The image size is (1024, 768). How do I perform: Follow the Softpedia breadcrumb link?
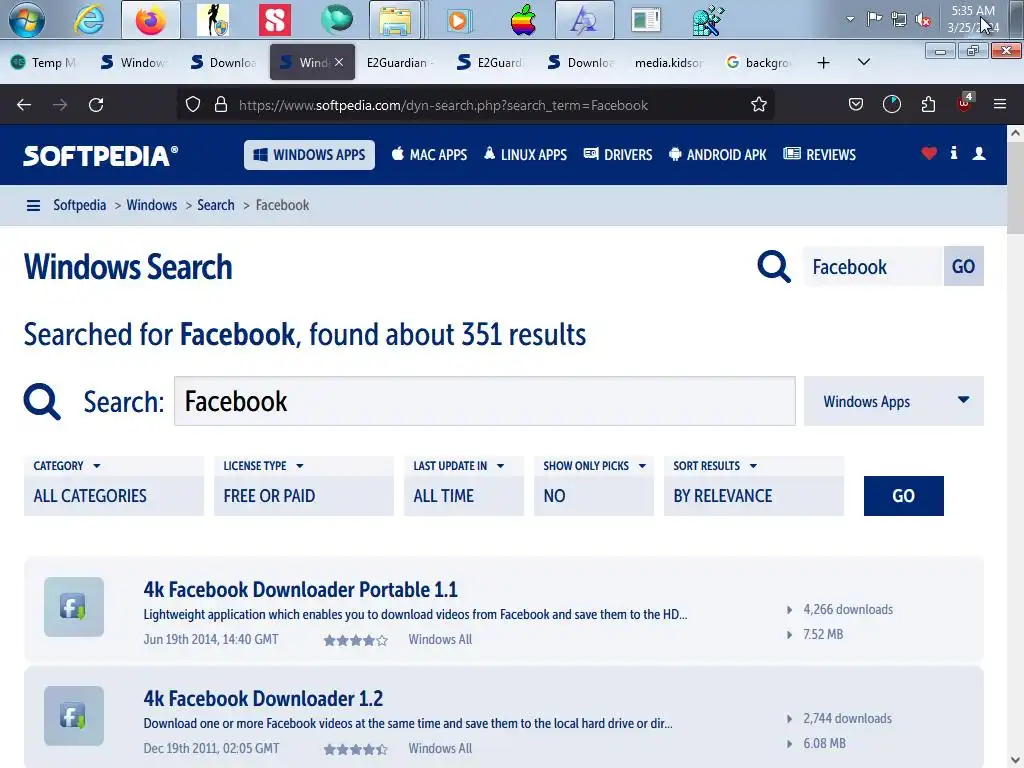[x=80, y=205]
